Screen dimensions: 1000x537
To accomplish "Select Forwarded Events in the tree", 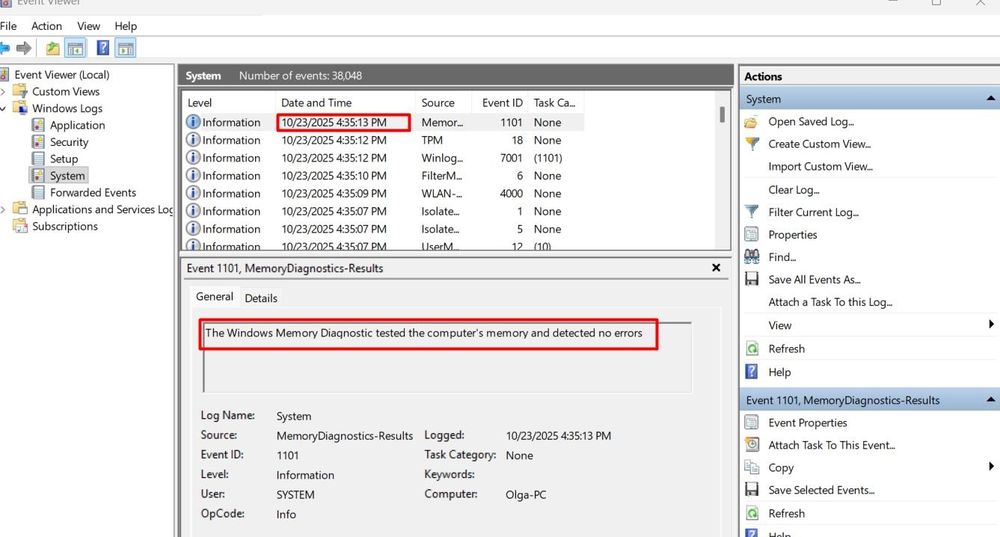I will pos(93,193).
